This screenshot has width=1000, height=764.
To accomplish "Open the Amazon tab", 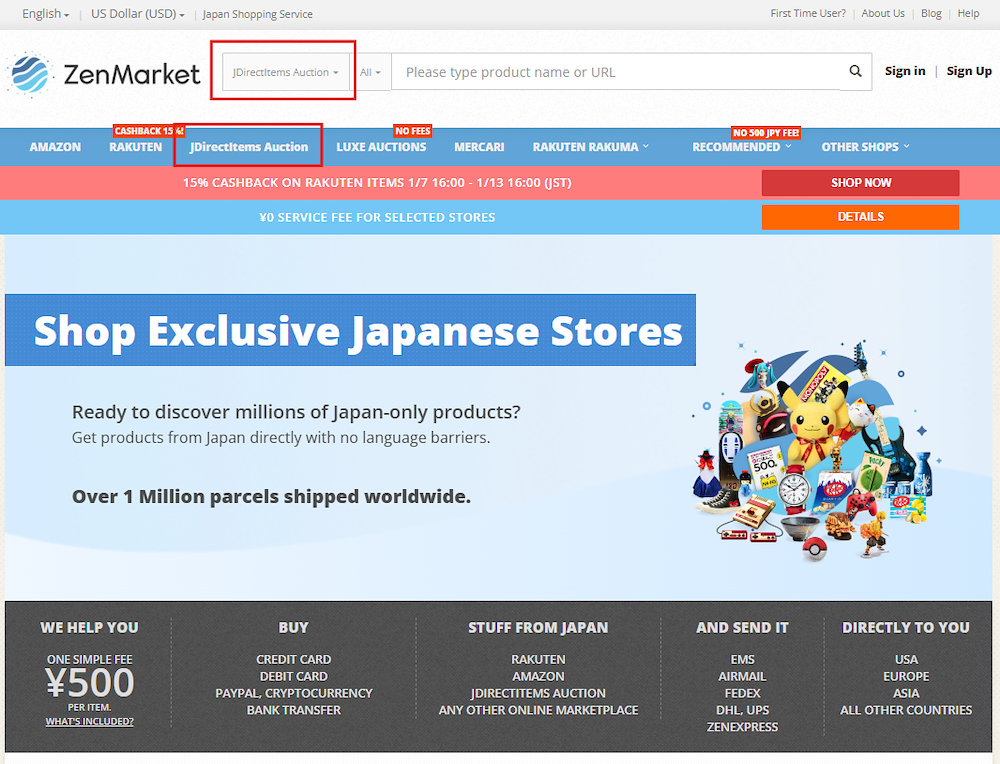I will tap(55, 147).
